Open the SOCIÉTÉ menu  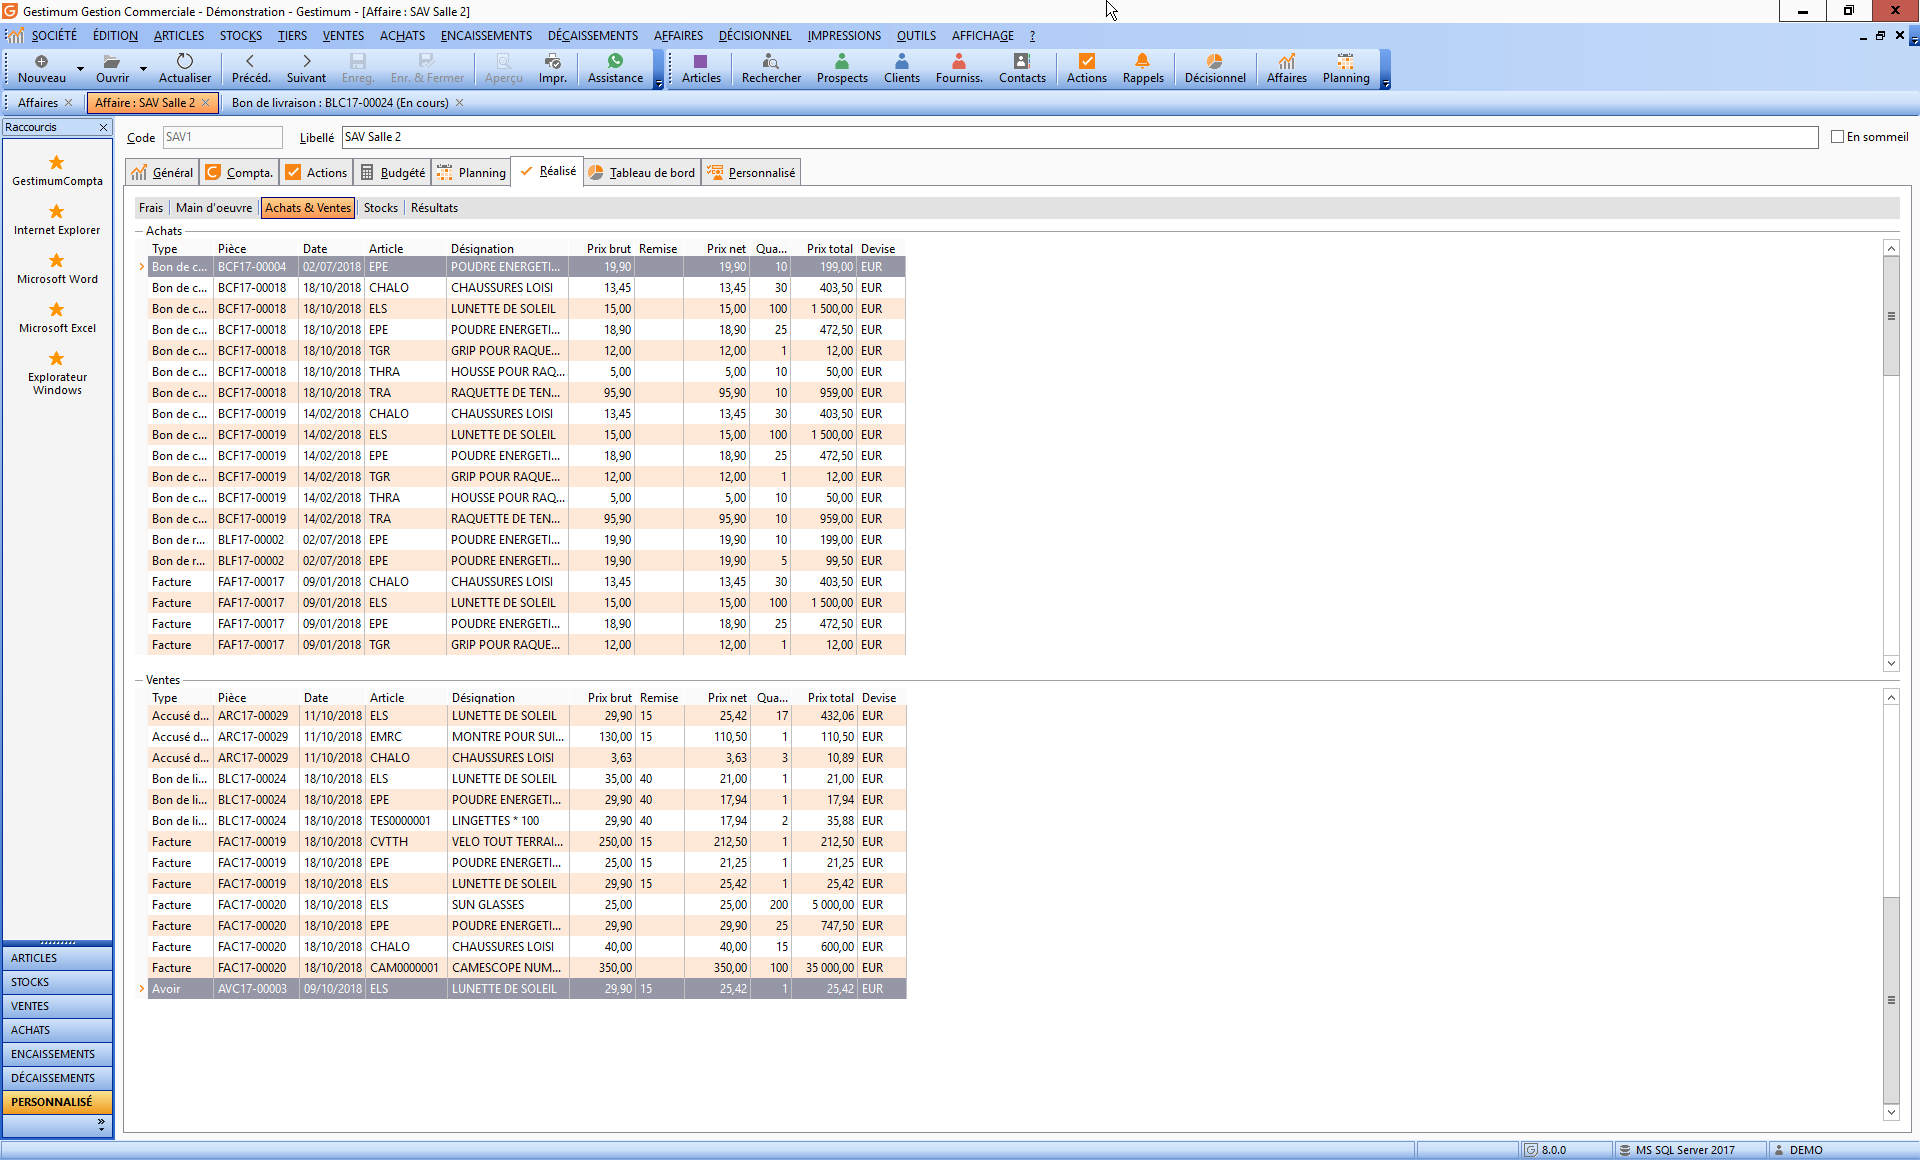pyautogui.click(x=54, y=35)
